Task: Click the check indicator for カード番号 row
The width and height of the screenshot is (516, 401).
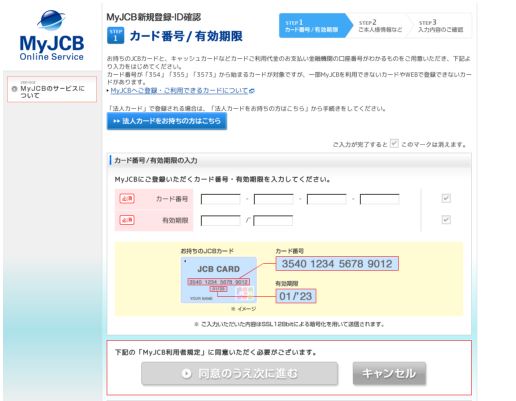Action: coord(446,198)
